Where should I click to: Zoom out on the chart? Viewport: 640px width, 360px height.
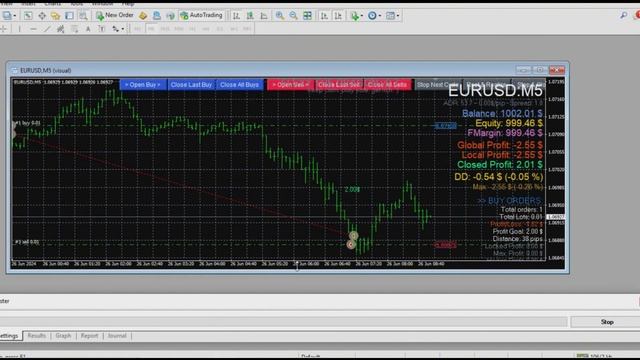pos(293,16)
